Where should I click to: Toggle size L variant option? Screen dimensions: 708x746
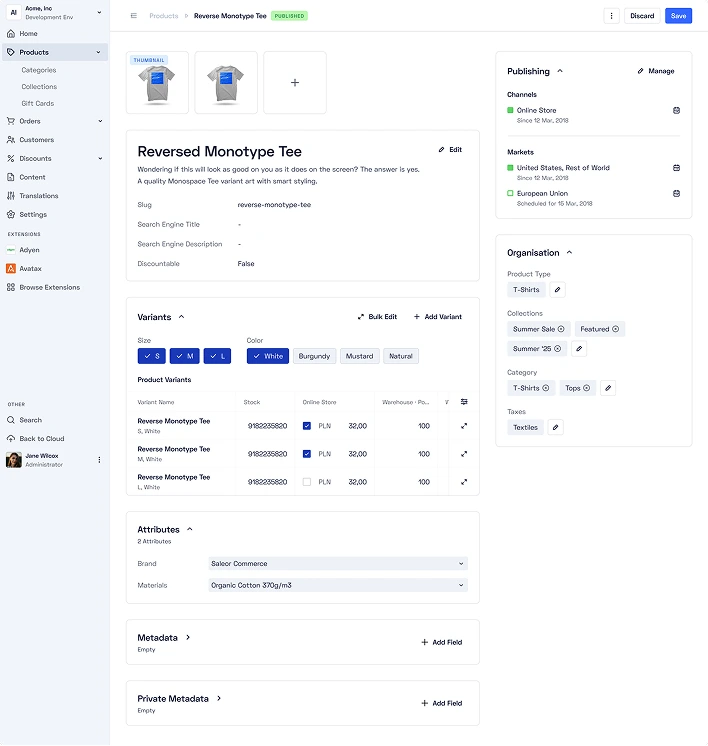(x=217, y=356)
